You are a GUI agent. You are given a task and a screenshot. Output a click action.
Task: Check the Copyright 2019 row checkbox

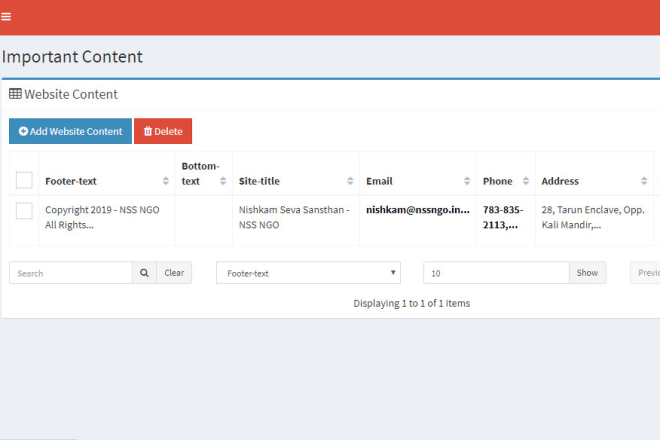click(24, 211)
